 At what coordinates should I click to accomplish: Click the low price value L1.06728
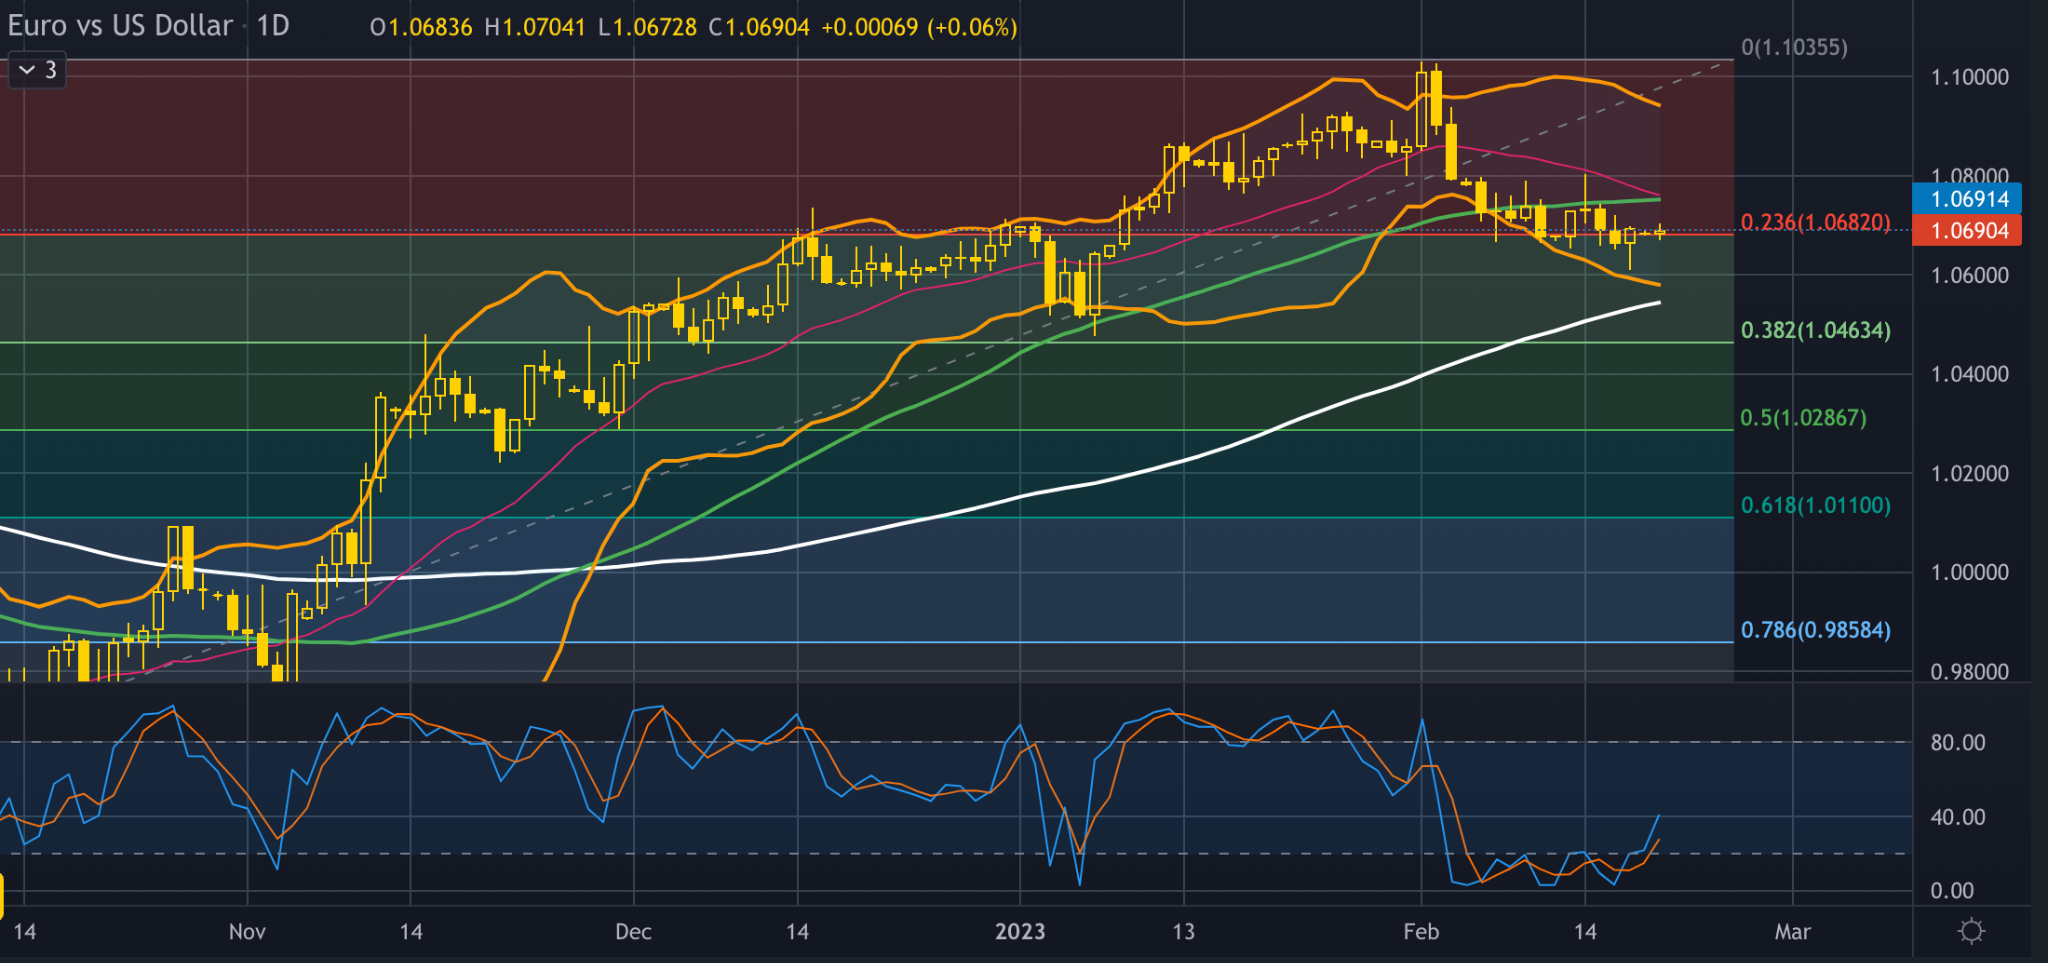coord(647,27)
